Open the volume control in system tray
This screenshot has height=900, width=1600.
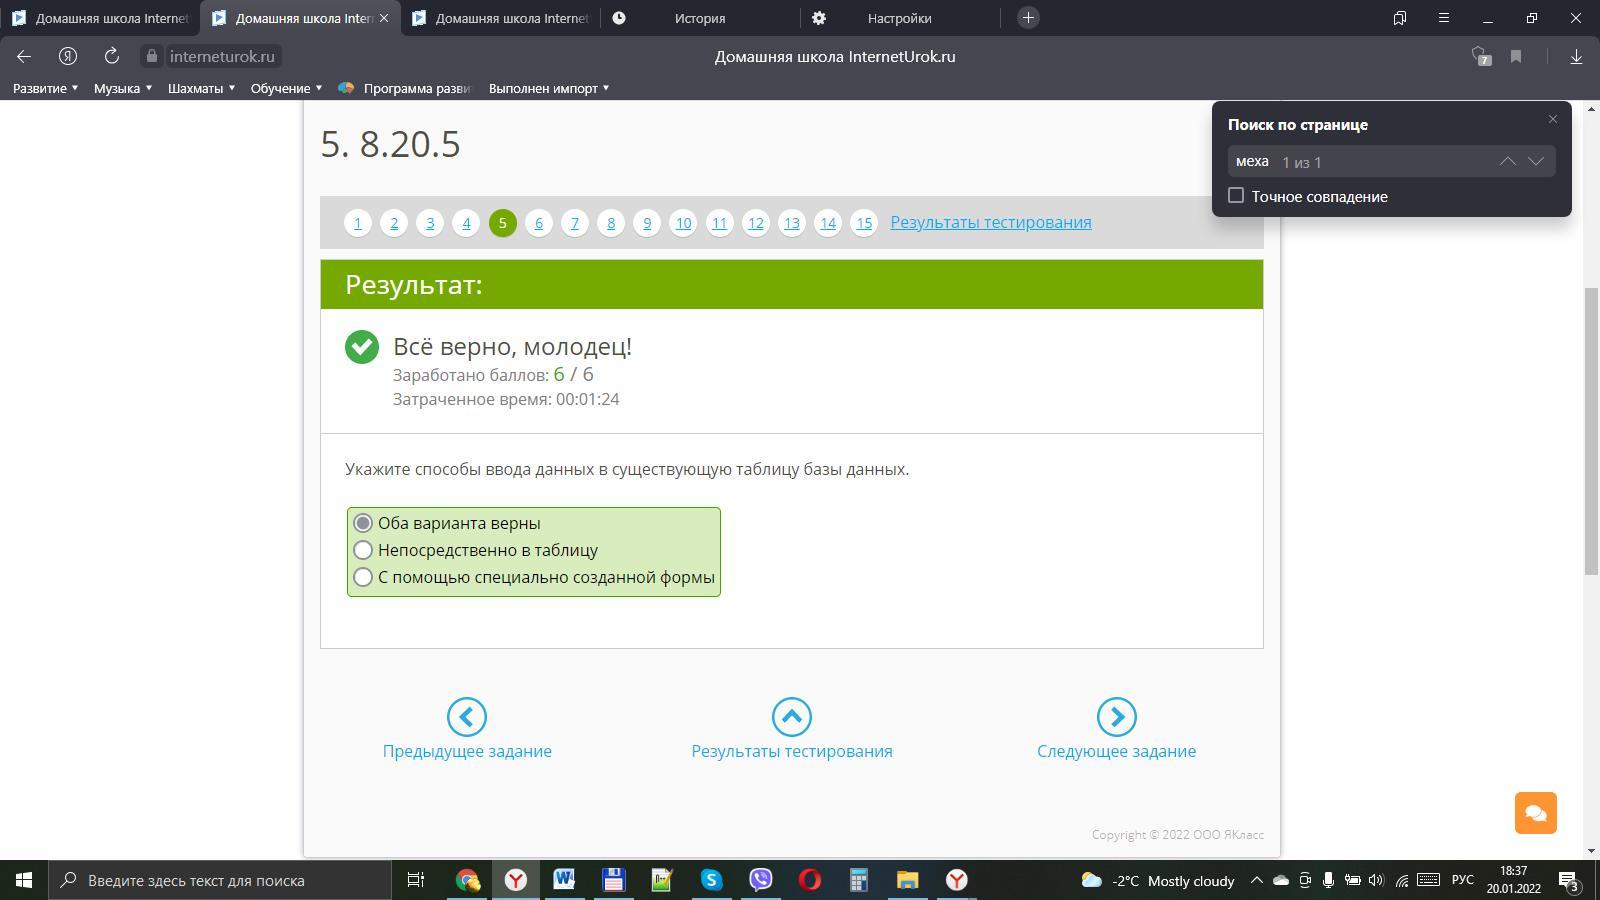tap(1376, 880)
